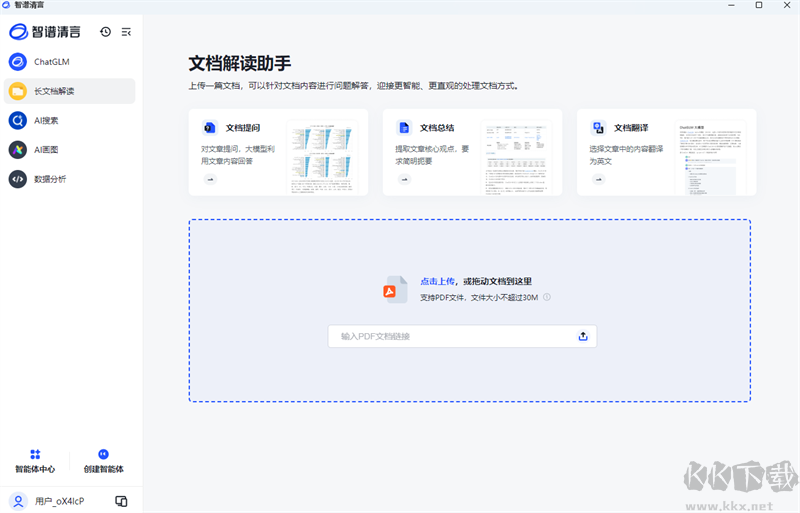Image resolution: width=800 pixels, height=513 pixels.
Task: Click the 文档总结 preview thumbnail
Action: click(x=516, y=158)
